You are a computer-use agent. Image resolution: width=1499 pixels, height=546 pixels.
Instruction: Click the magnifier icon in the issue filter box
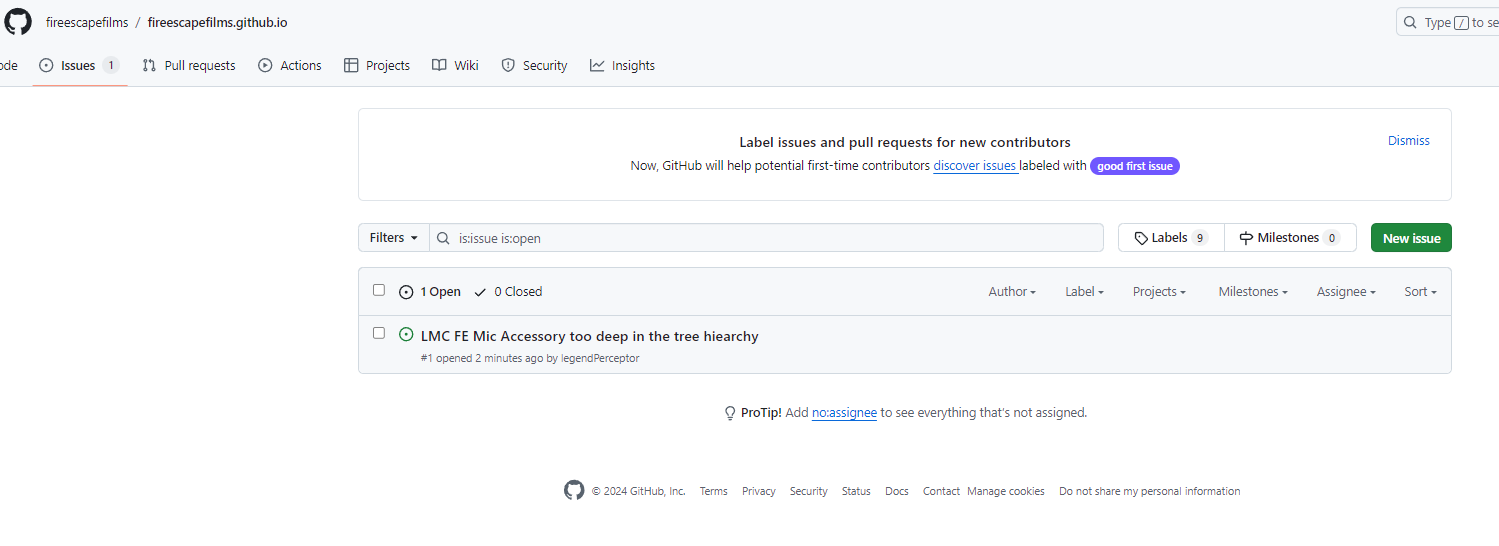(x=443, y=238)
